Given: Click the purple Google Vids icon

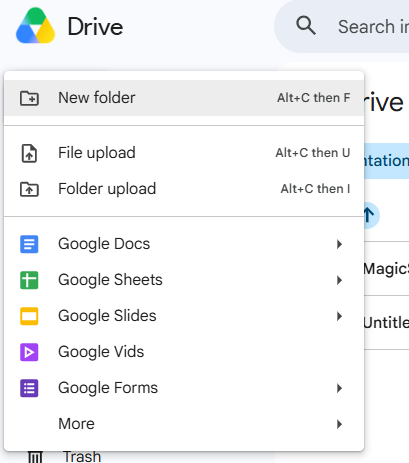Looking at the screenshot, I should click(x=29, y=352).
